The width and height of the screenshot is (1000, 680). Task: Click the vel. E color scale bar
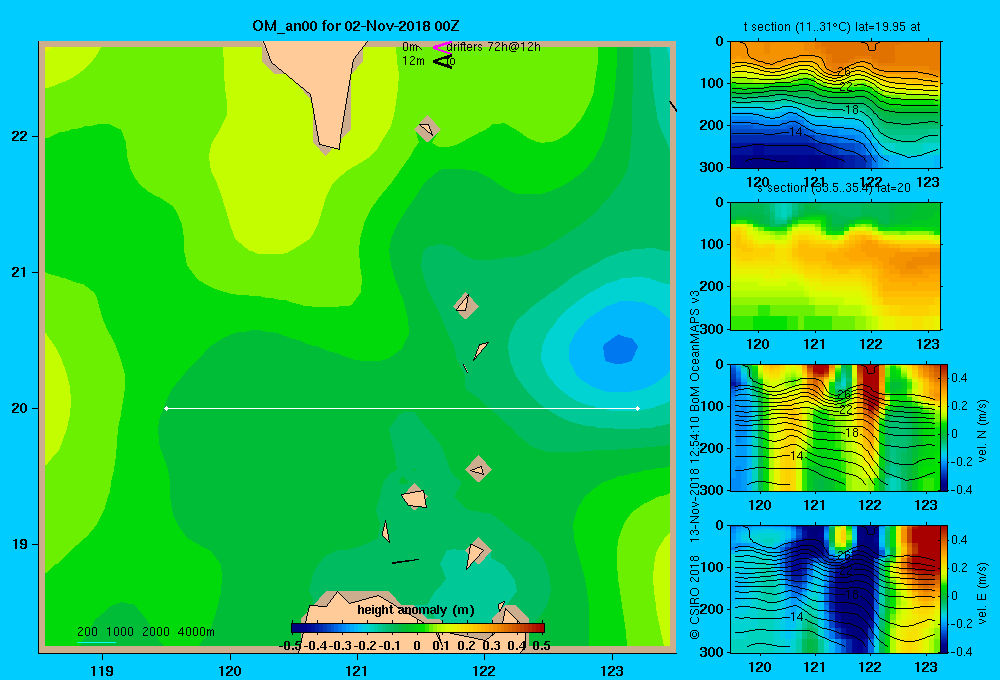tap(944, 589)
